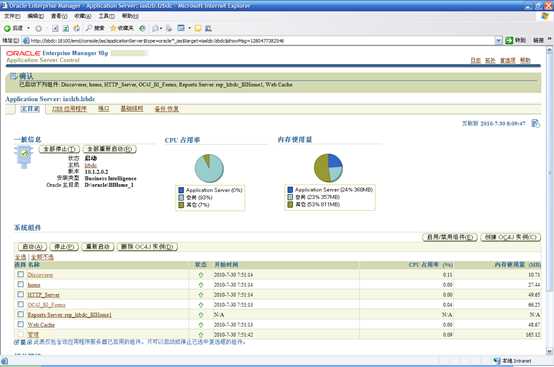The height and width of the screenshot is (367, 554).
Task: Click the light blue idle CPU legend swatch
Action: click(x=181, y=197)
